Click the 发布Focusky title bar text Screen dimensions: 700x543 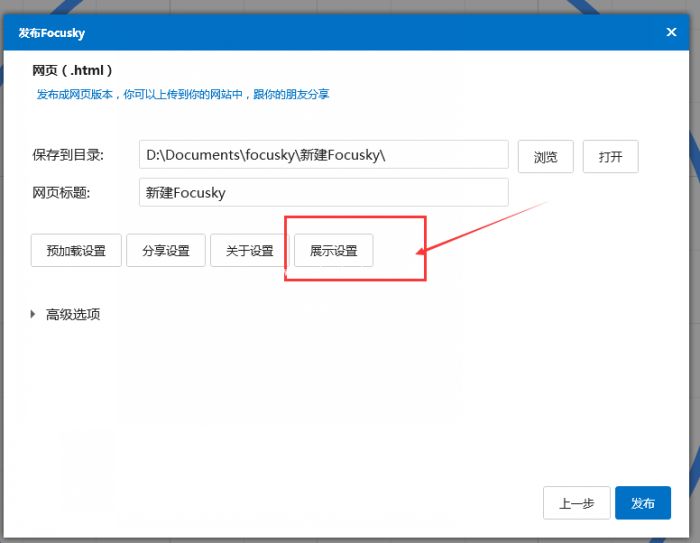pos(51,33)
